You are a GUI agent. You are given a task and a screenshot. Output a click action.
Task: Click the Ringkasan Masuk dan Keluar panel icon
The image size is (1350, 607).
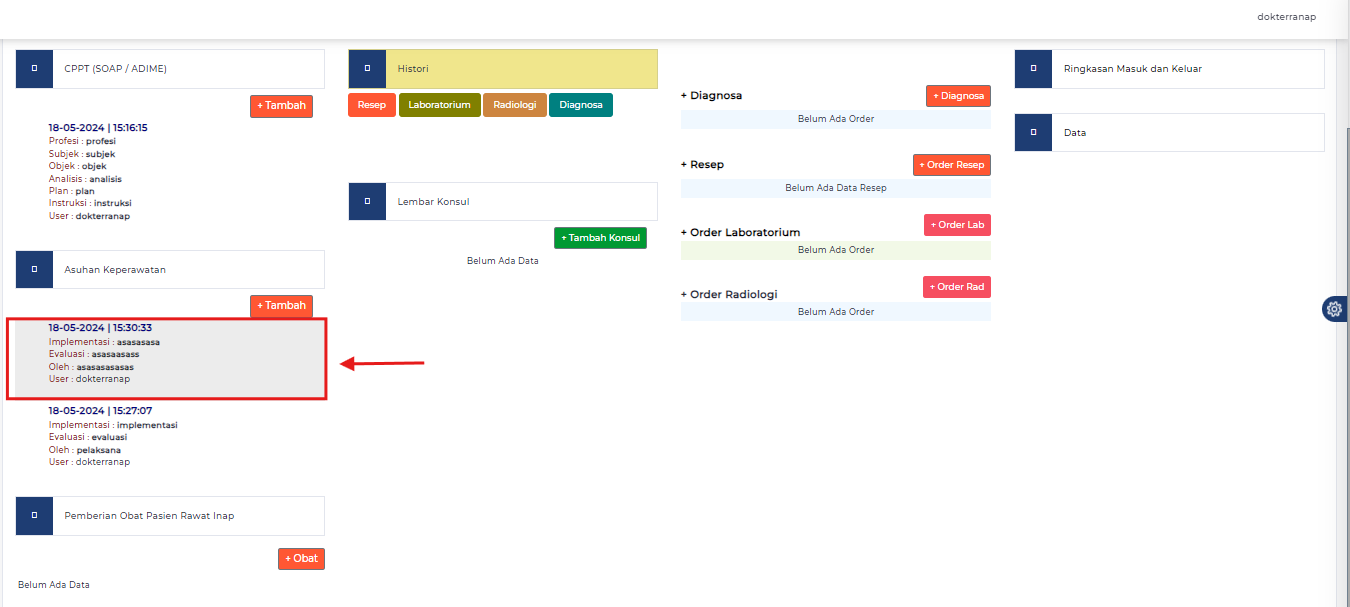point(1032,68)
